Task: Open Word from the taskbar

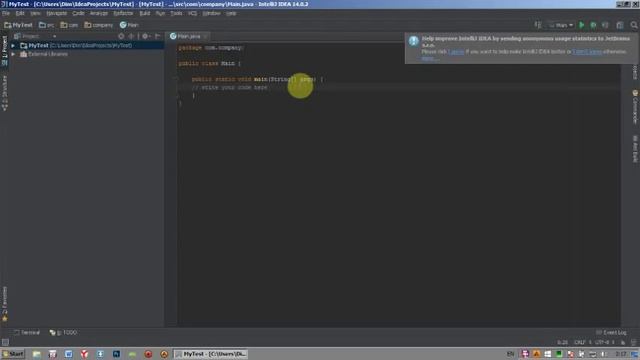Action: click(x=68, y=354)
